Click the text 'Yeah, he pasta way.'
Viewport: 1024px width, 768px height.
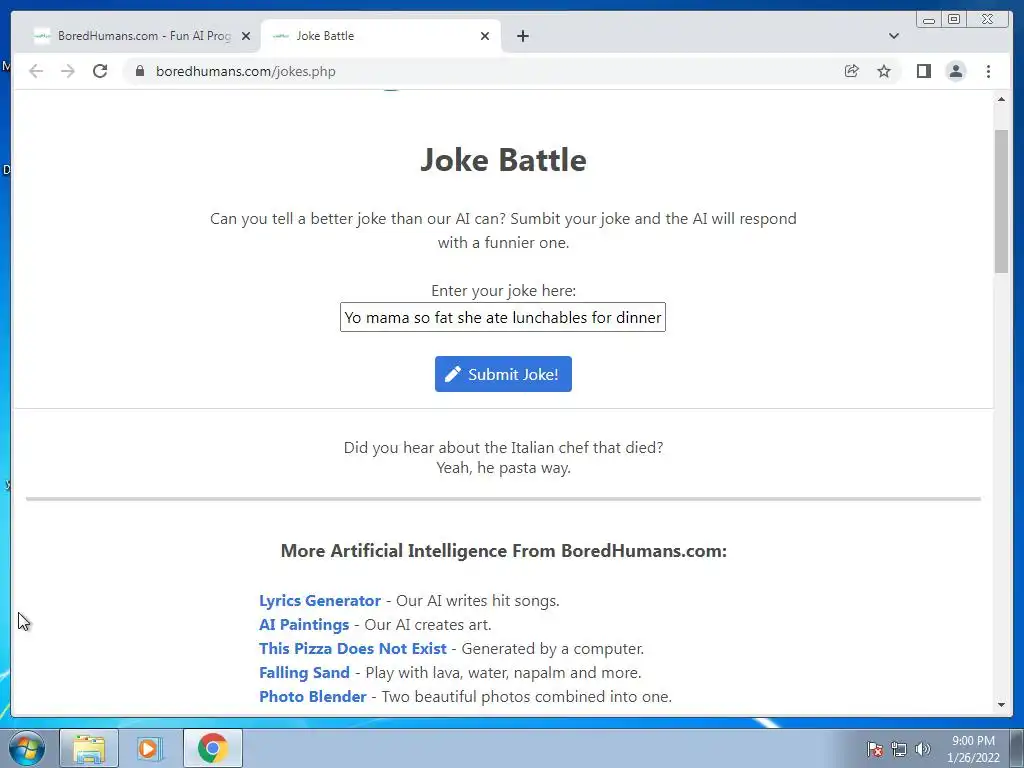point(503,468)
